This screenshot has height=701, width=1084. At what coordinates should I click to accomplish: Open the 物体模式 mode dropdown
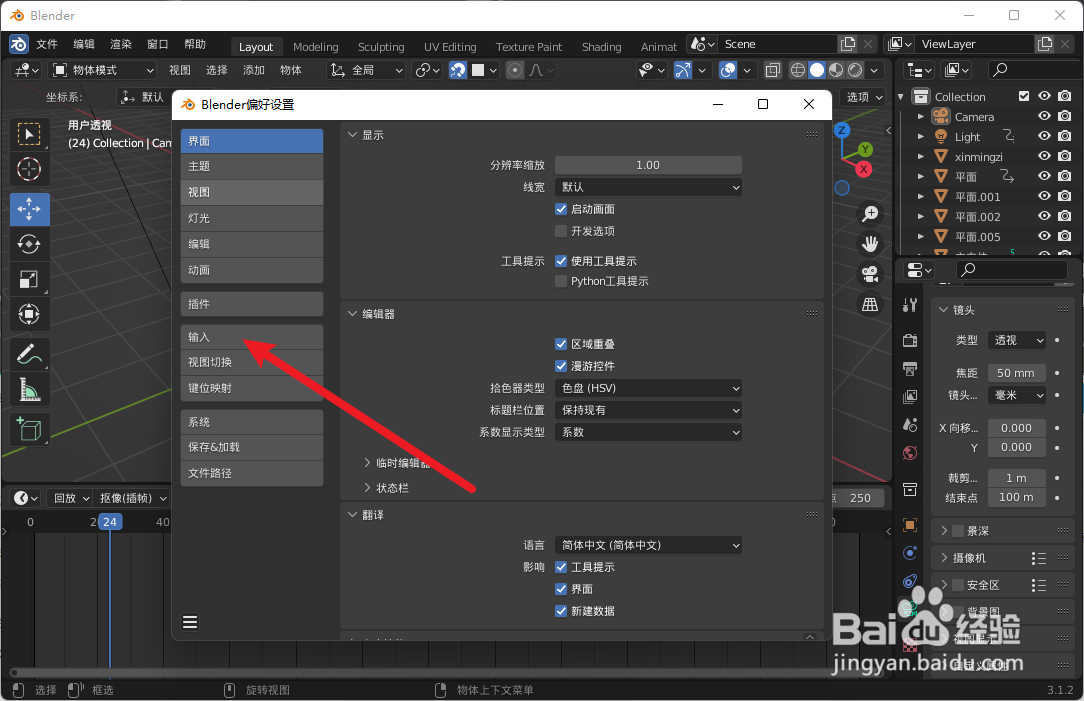point(104,70)
